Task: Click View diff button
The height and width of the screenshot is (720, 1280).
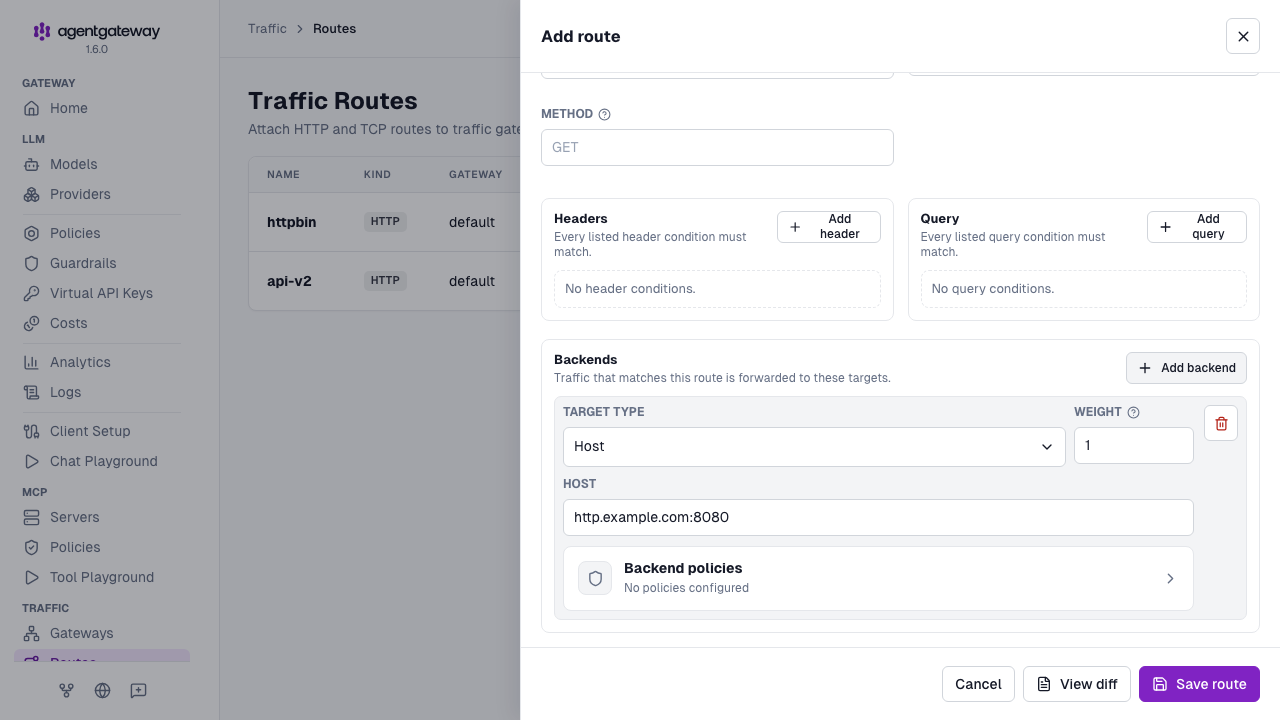Action: click(x=1077, y=684)
